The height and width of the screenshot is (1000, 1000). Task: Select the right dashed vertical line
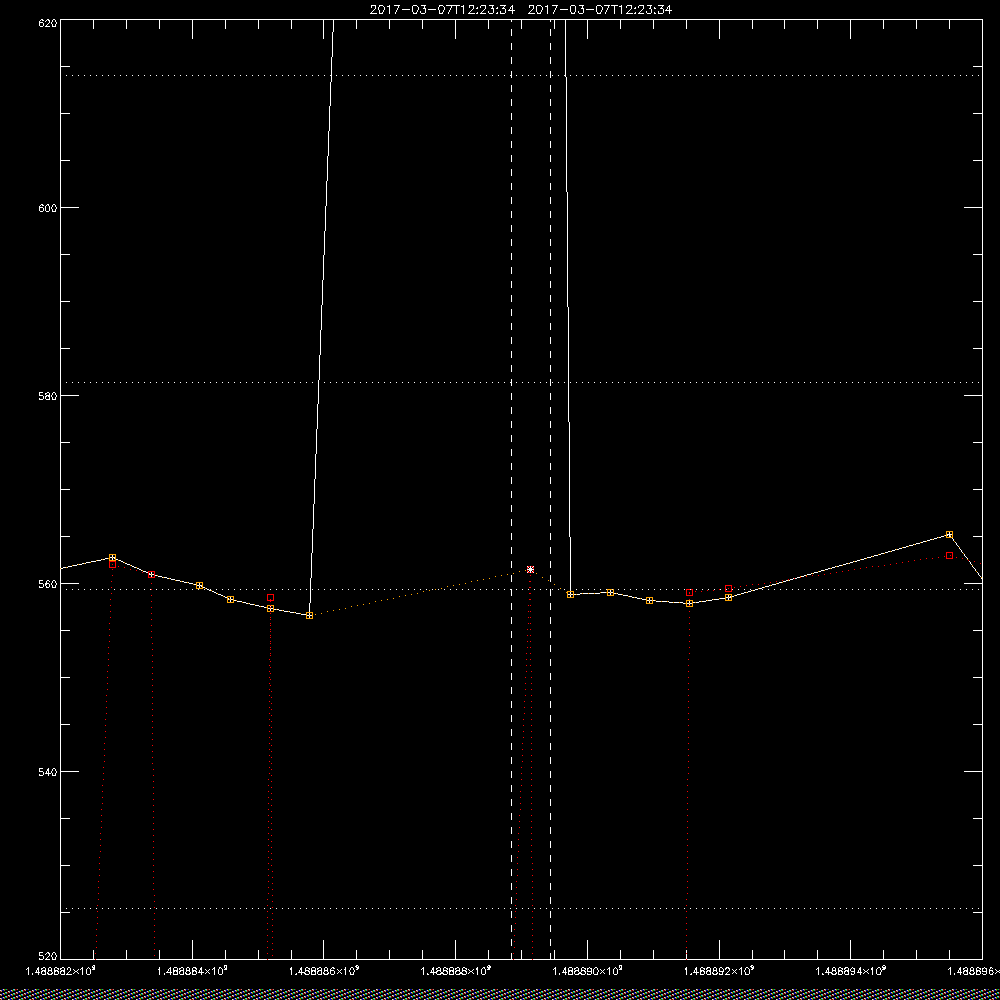tap(550, 489)
